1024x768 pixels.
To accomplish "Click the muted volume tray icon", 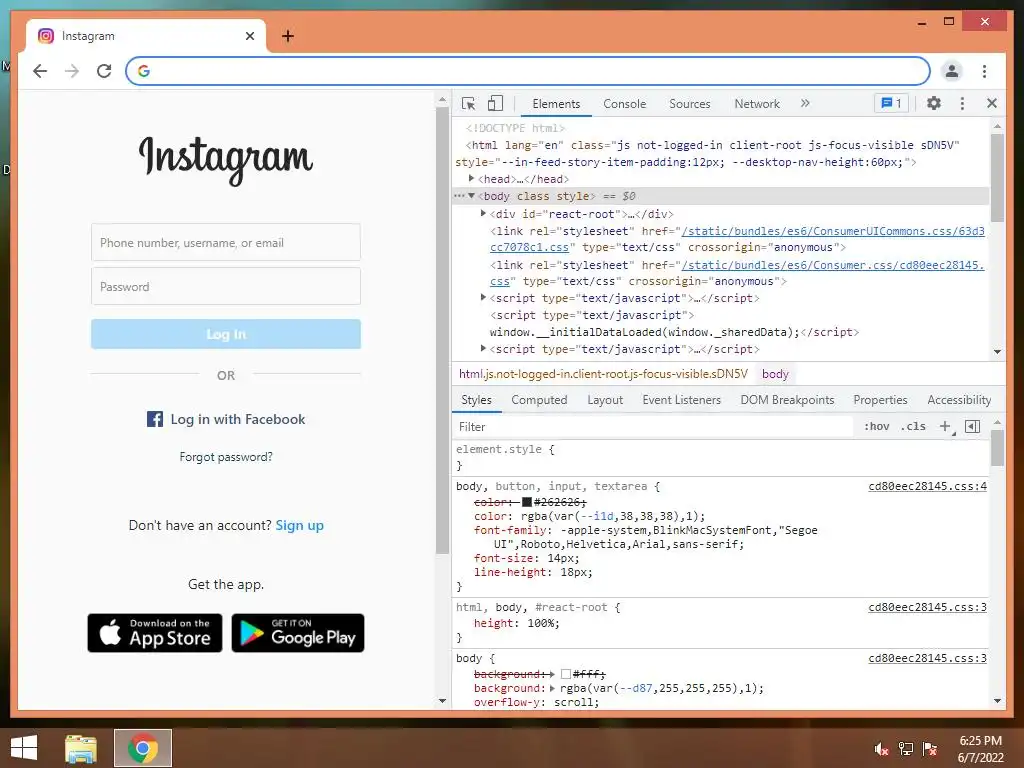I will click(880, 748).
